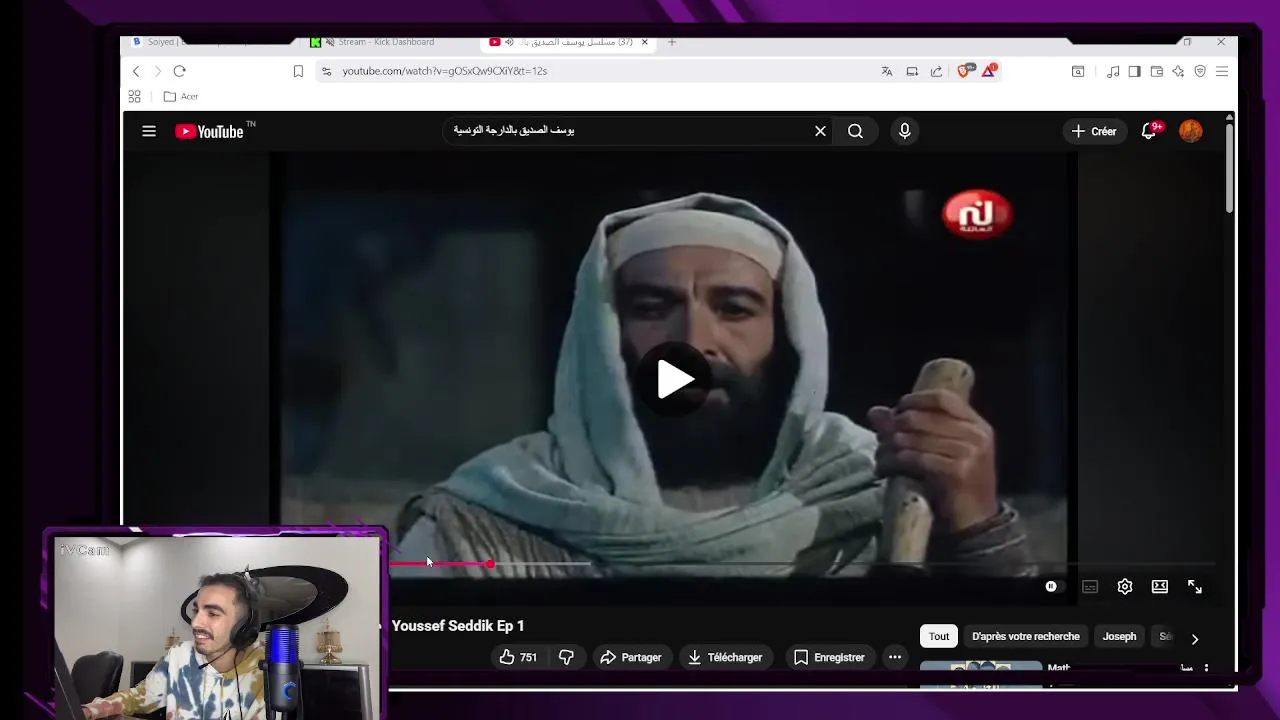Image resolution: width=1280 pixels, height=720 pixels.
Task: Open options for first recommended video
Action: tap(1206, 669)
